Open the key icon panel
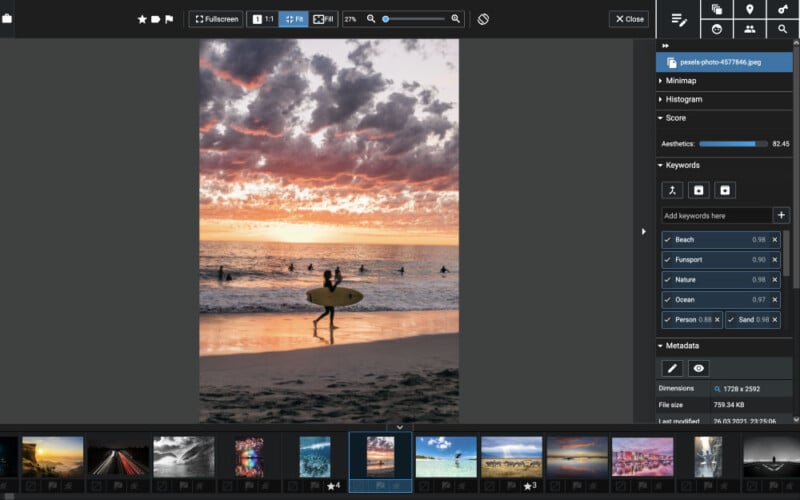Screen dimensions: 800x500 click(783, 9)
